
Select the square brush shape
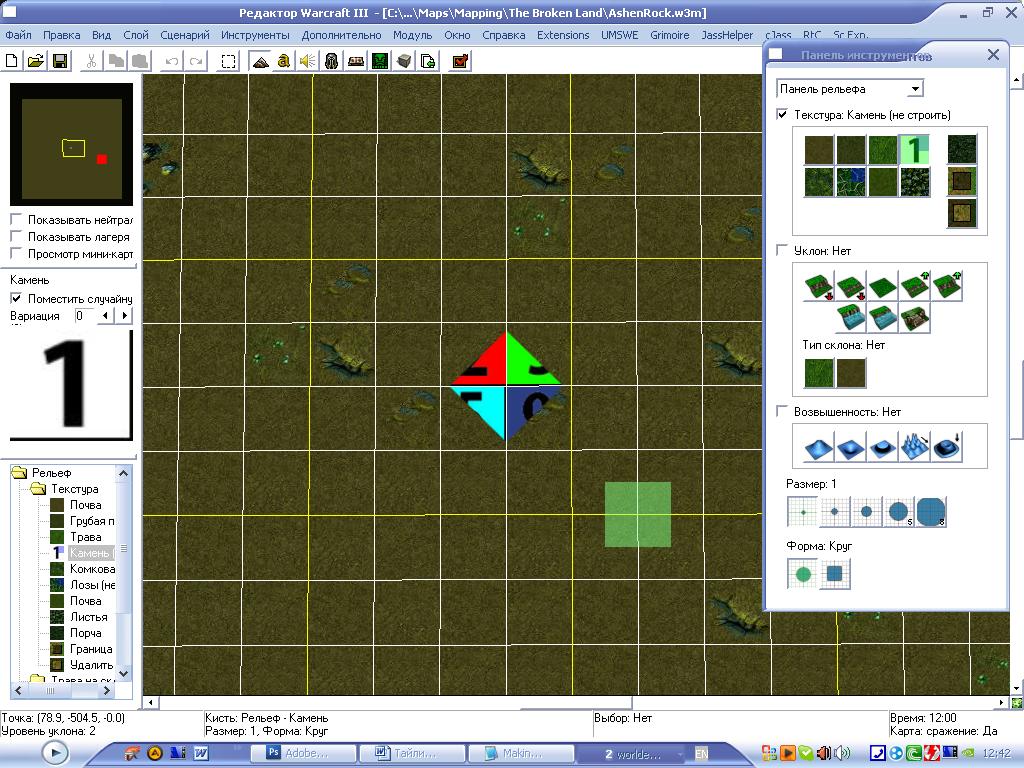835,574
